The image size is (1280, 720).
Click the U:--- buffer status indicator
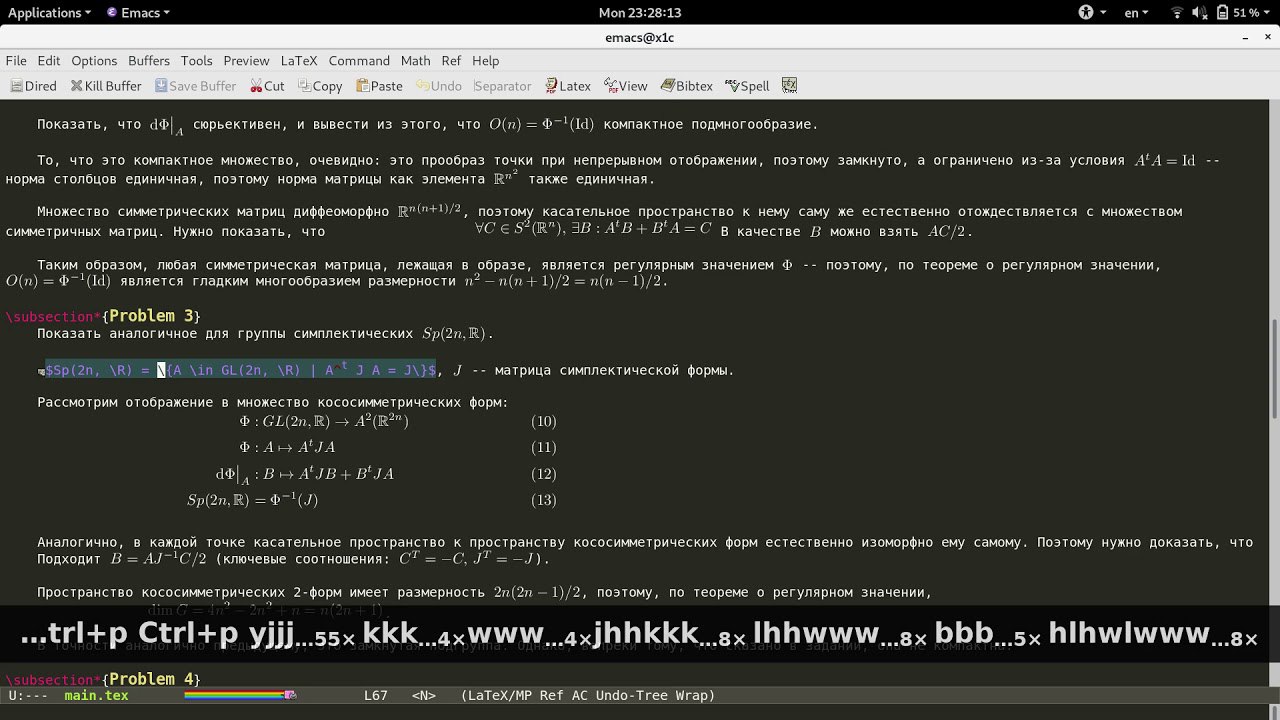click(30, 695)
